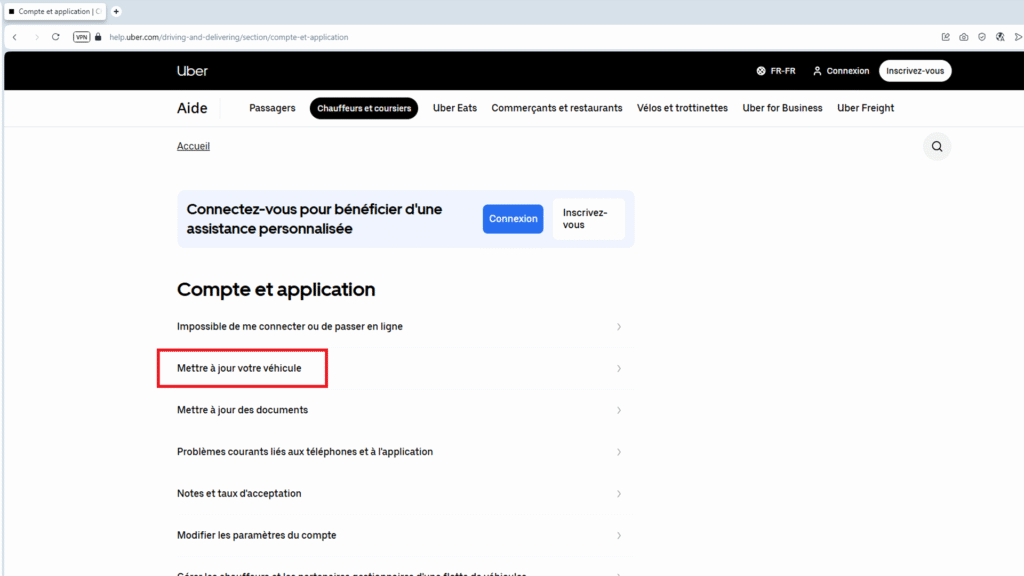1024x576 pixels.
Task: Open Modifier les paramètres du compte
Action: click(400, 536)
